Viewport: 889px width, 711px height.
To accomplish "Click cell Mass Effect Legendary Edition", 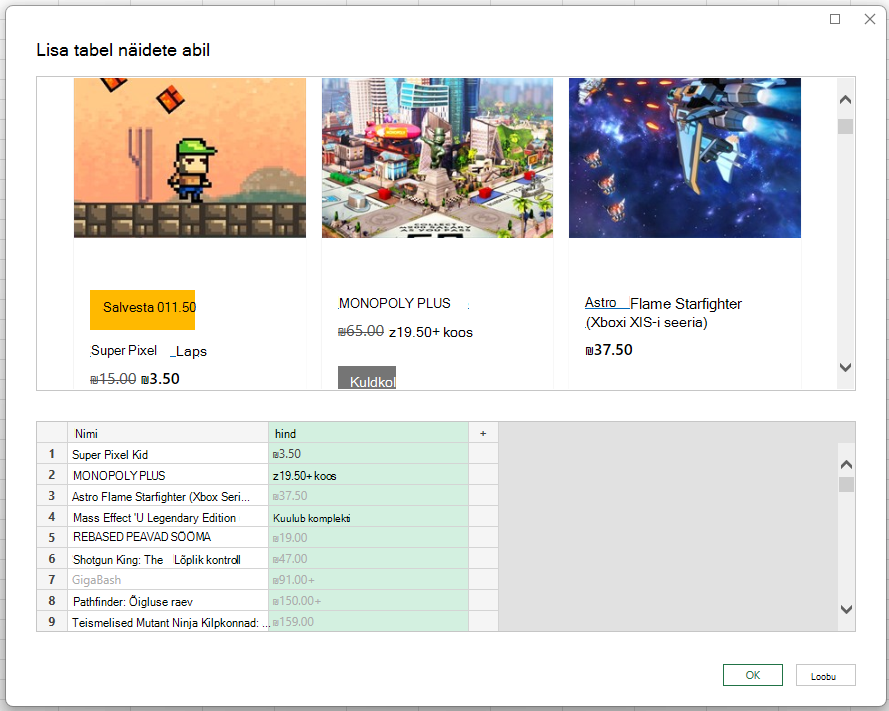I will pos(168,517).
